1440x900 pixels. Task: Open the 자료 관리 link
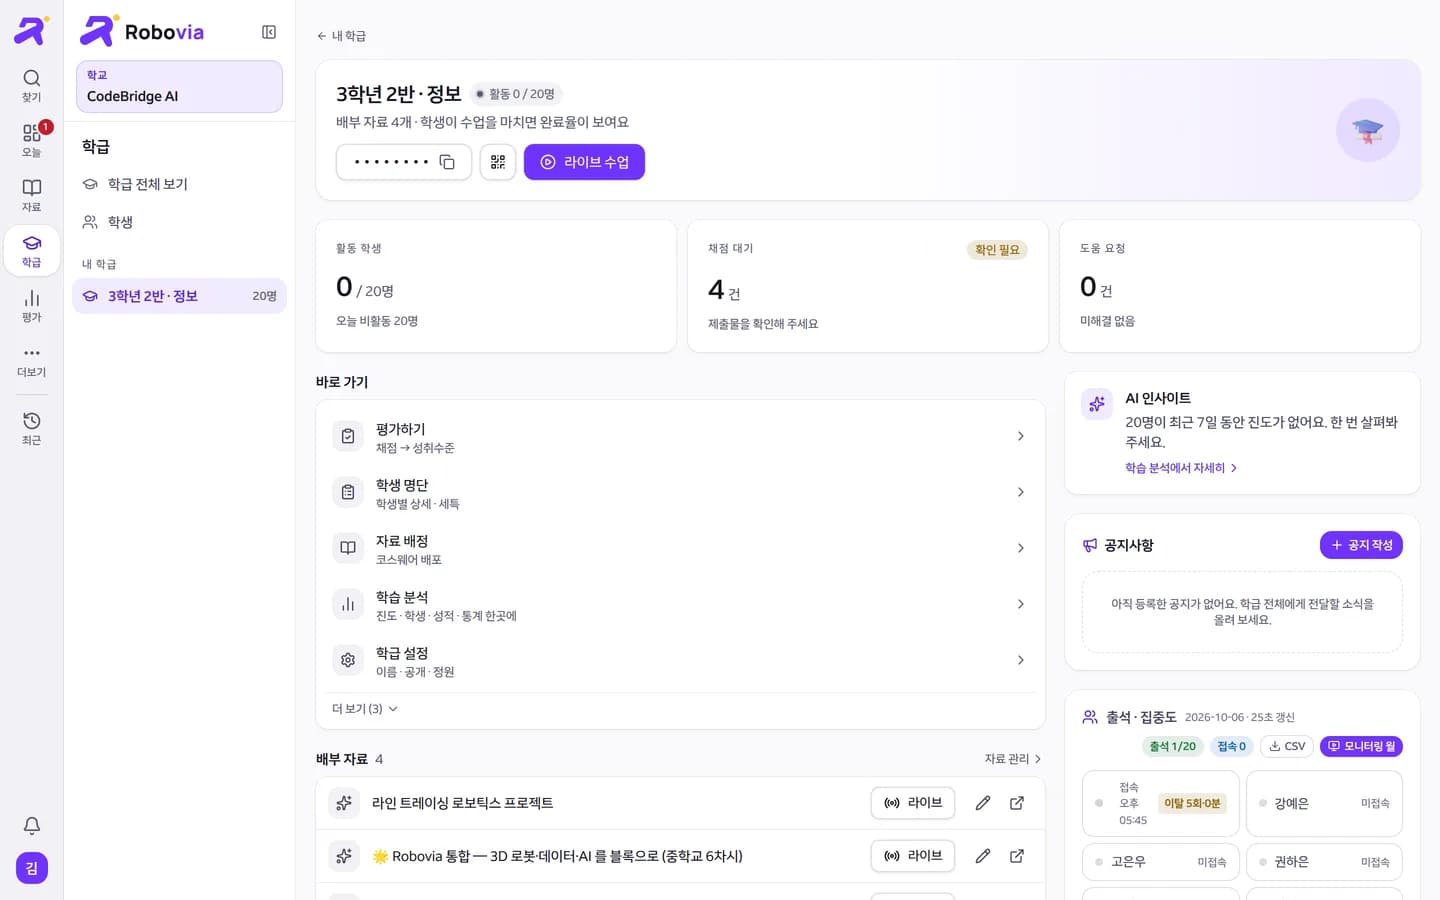point(1012,759)
